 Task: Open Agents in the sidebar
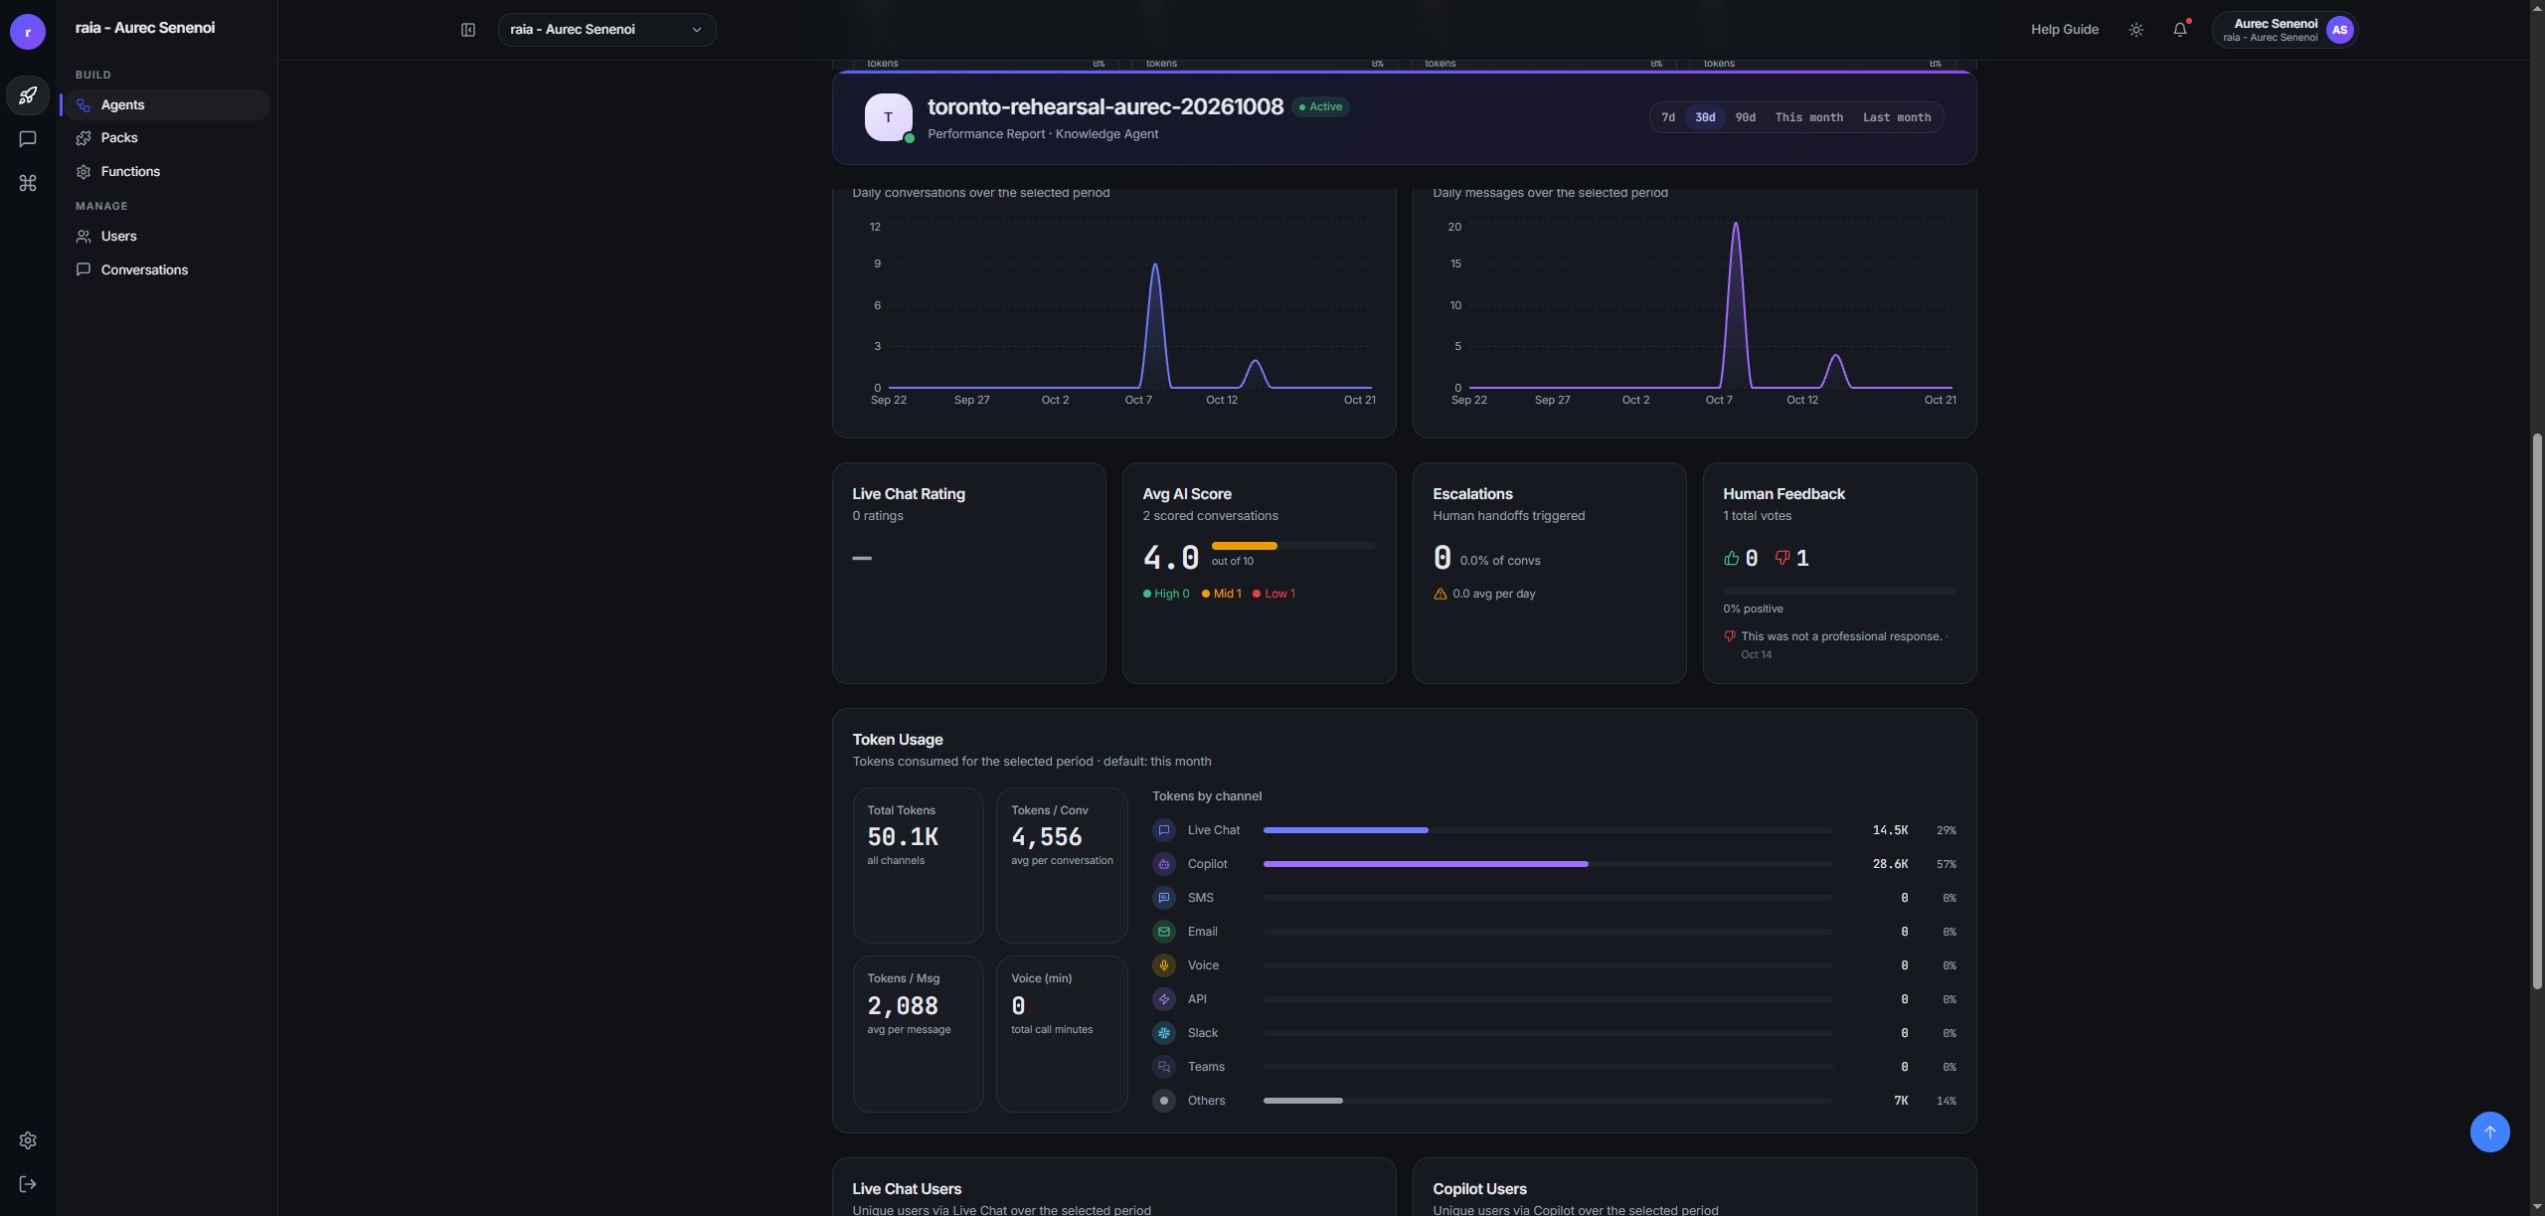166,105
